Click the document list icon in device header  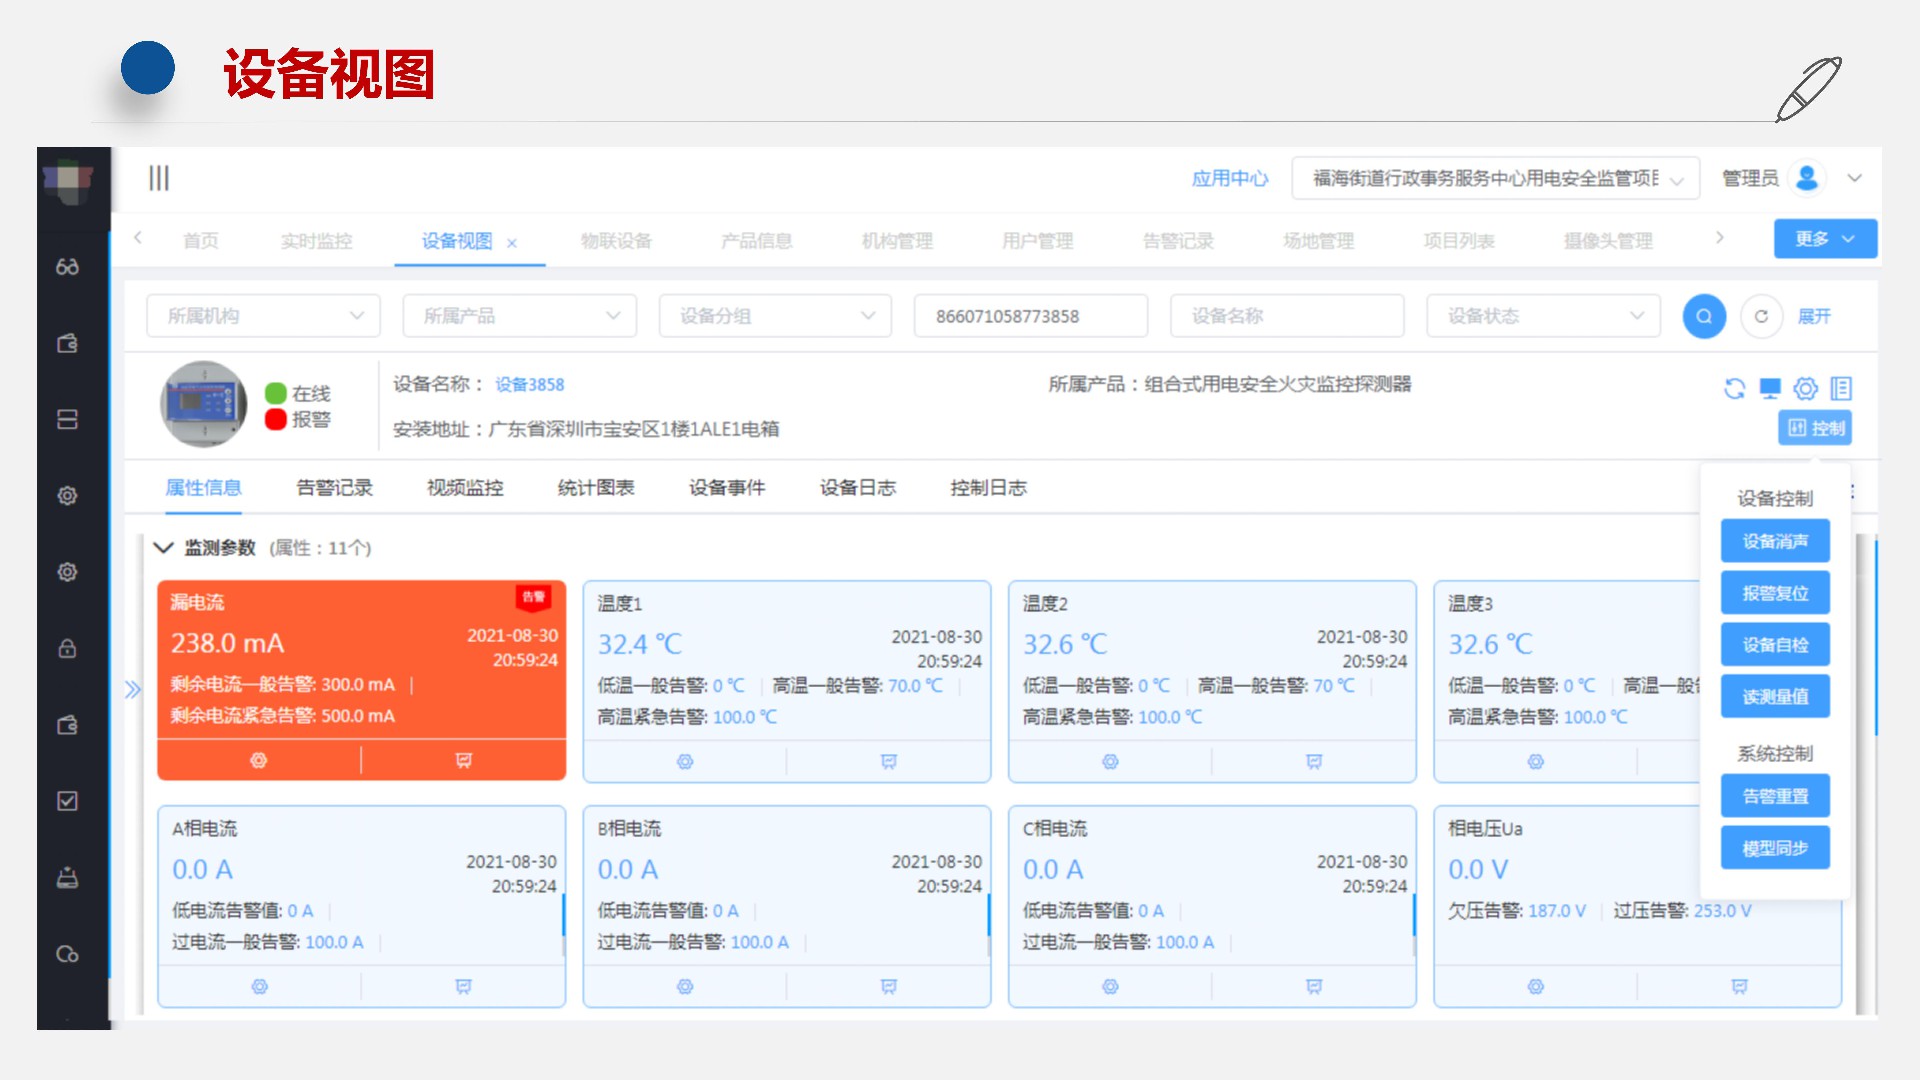click(x=1841, y=388)
